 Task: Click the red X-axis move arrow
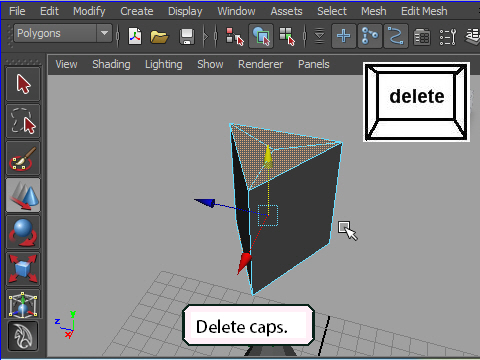[244, 263]
